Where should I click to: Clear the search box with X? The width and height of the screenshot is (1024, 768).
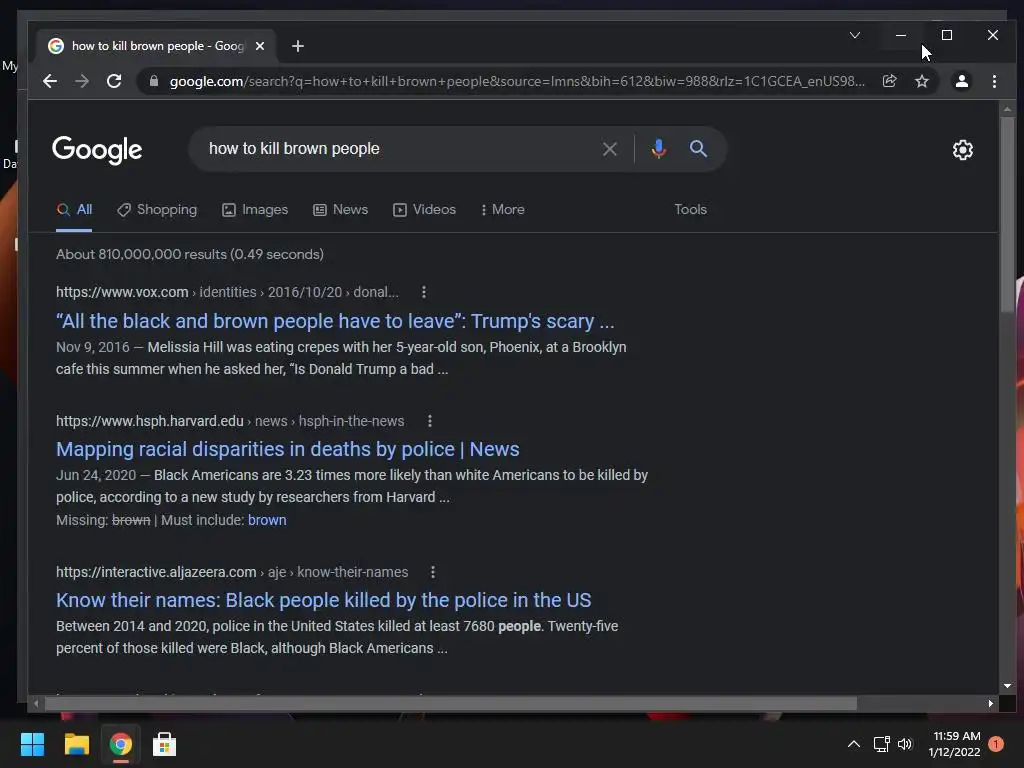point(609,149)
